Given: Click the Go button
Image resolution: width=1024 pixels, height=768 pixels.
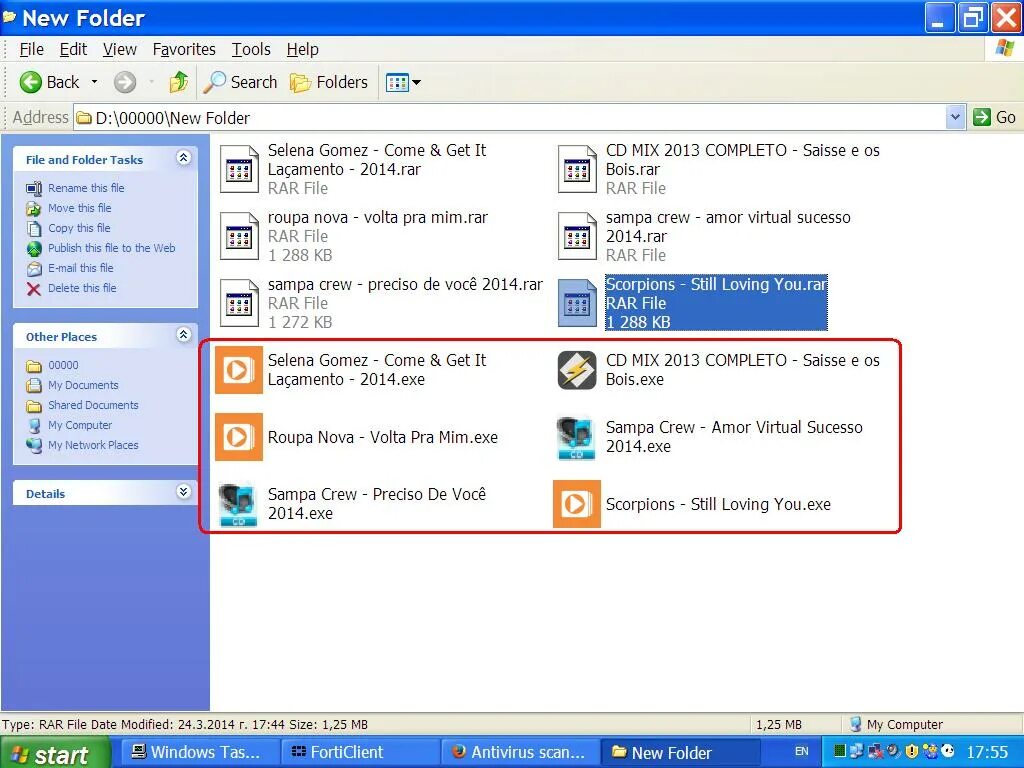Looking at the screenshot, I should 994,118.
